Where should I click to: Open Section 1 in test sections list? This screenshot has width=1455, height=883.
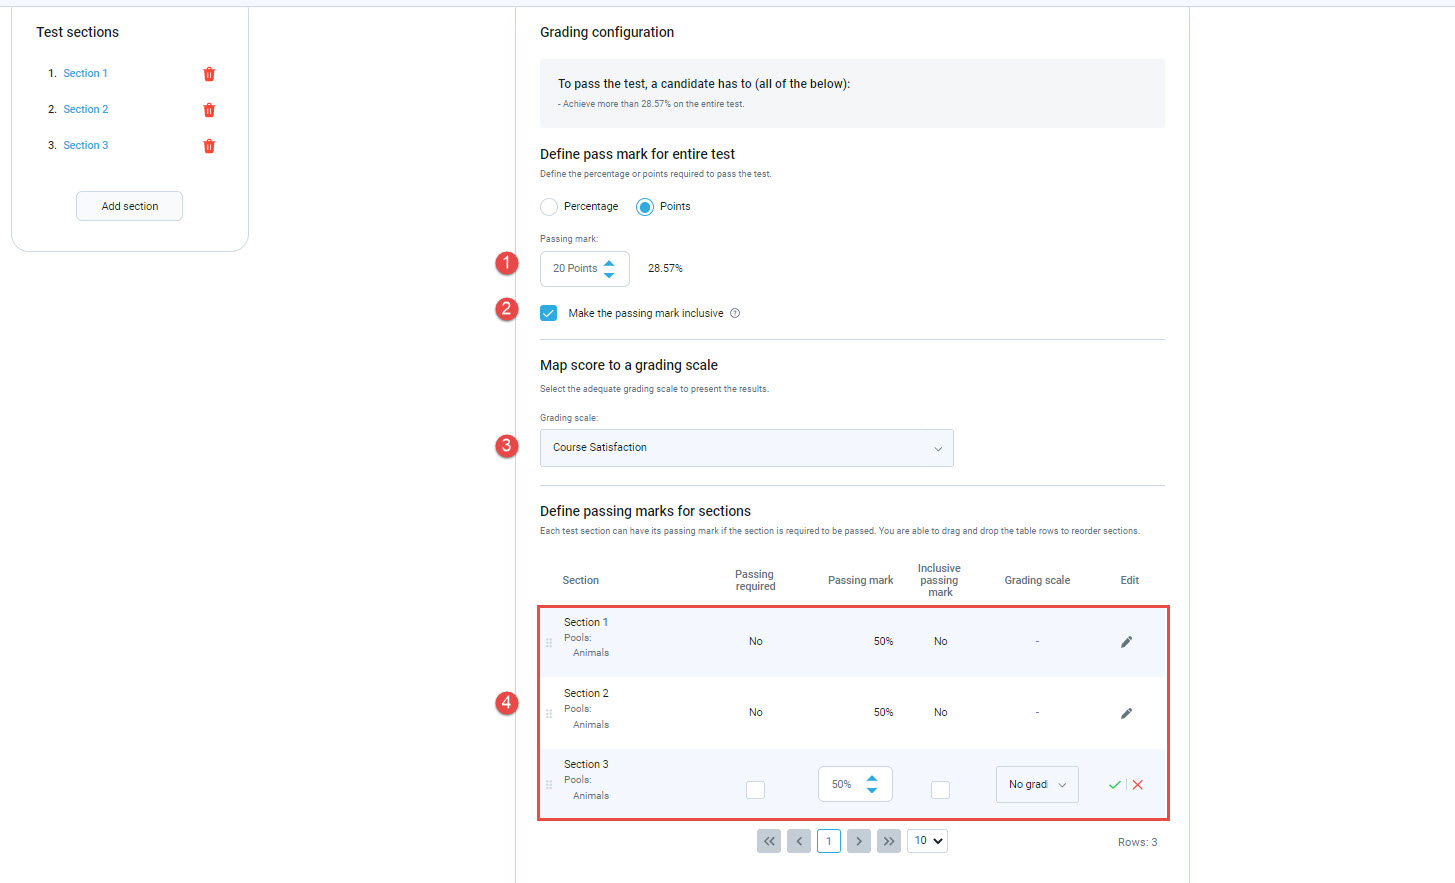point(85,74)
